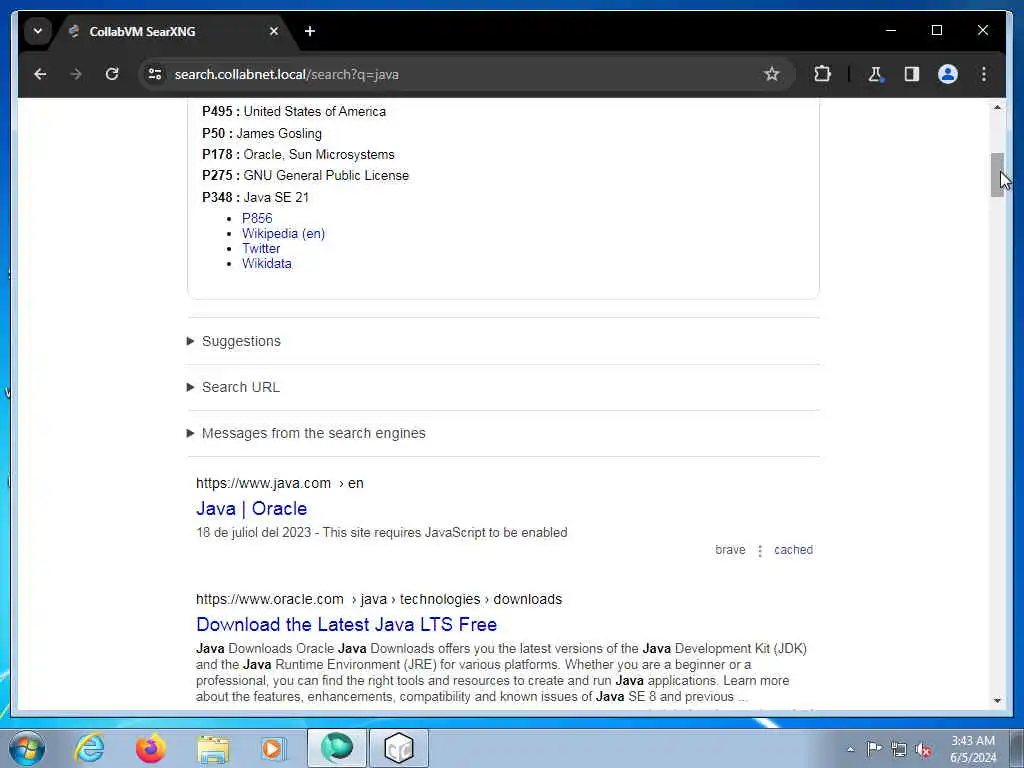
Task: Open the Java | Oracle result
Action: click(x=251, y=508)
